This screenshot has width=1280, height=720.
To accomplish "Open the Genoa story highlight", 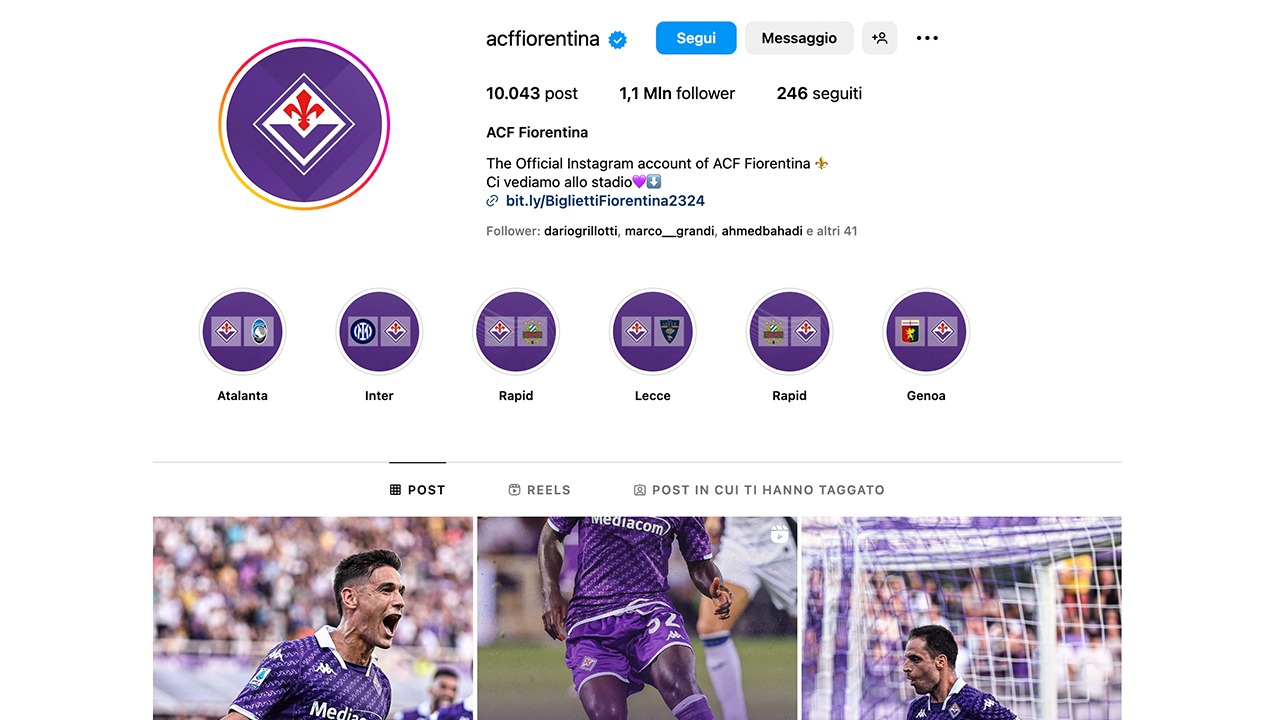I will [x=926, y=332].
